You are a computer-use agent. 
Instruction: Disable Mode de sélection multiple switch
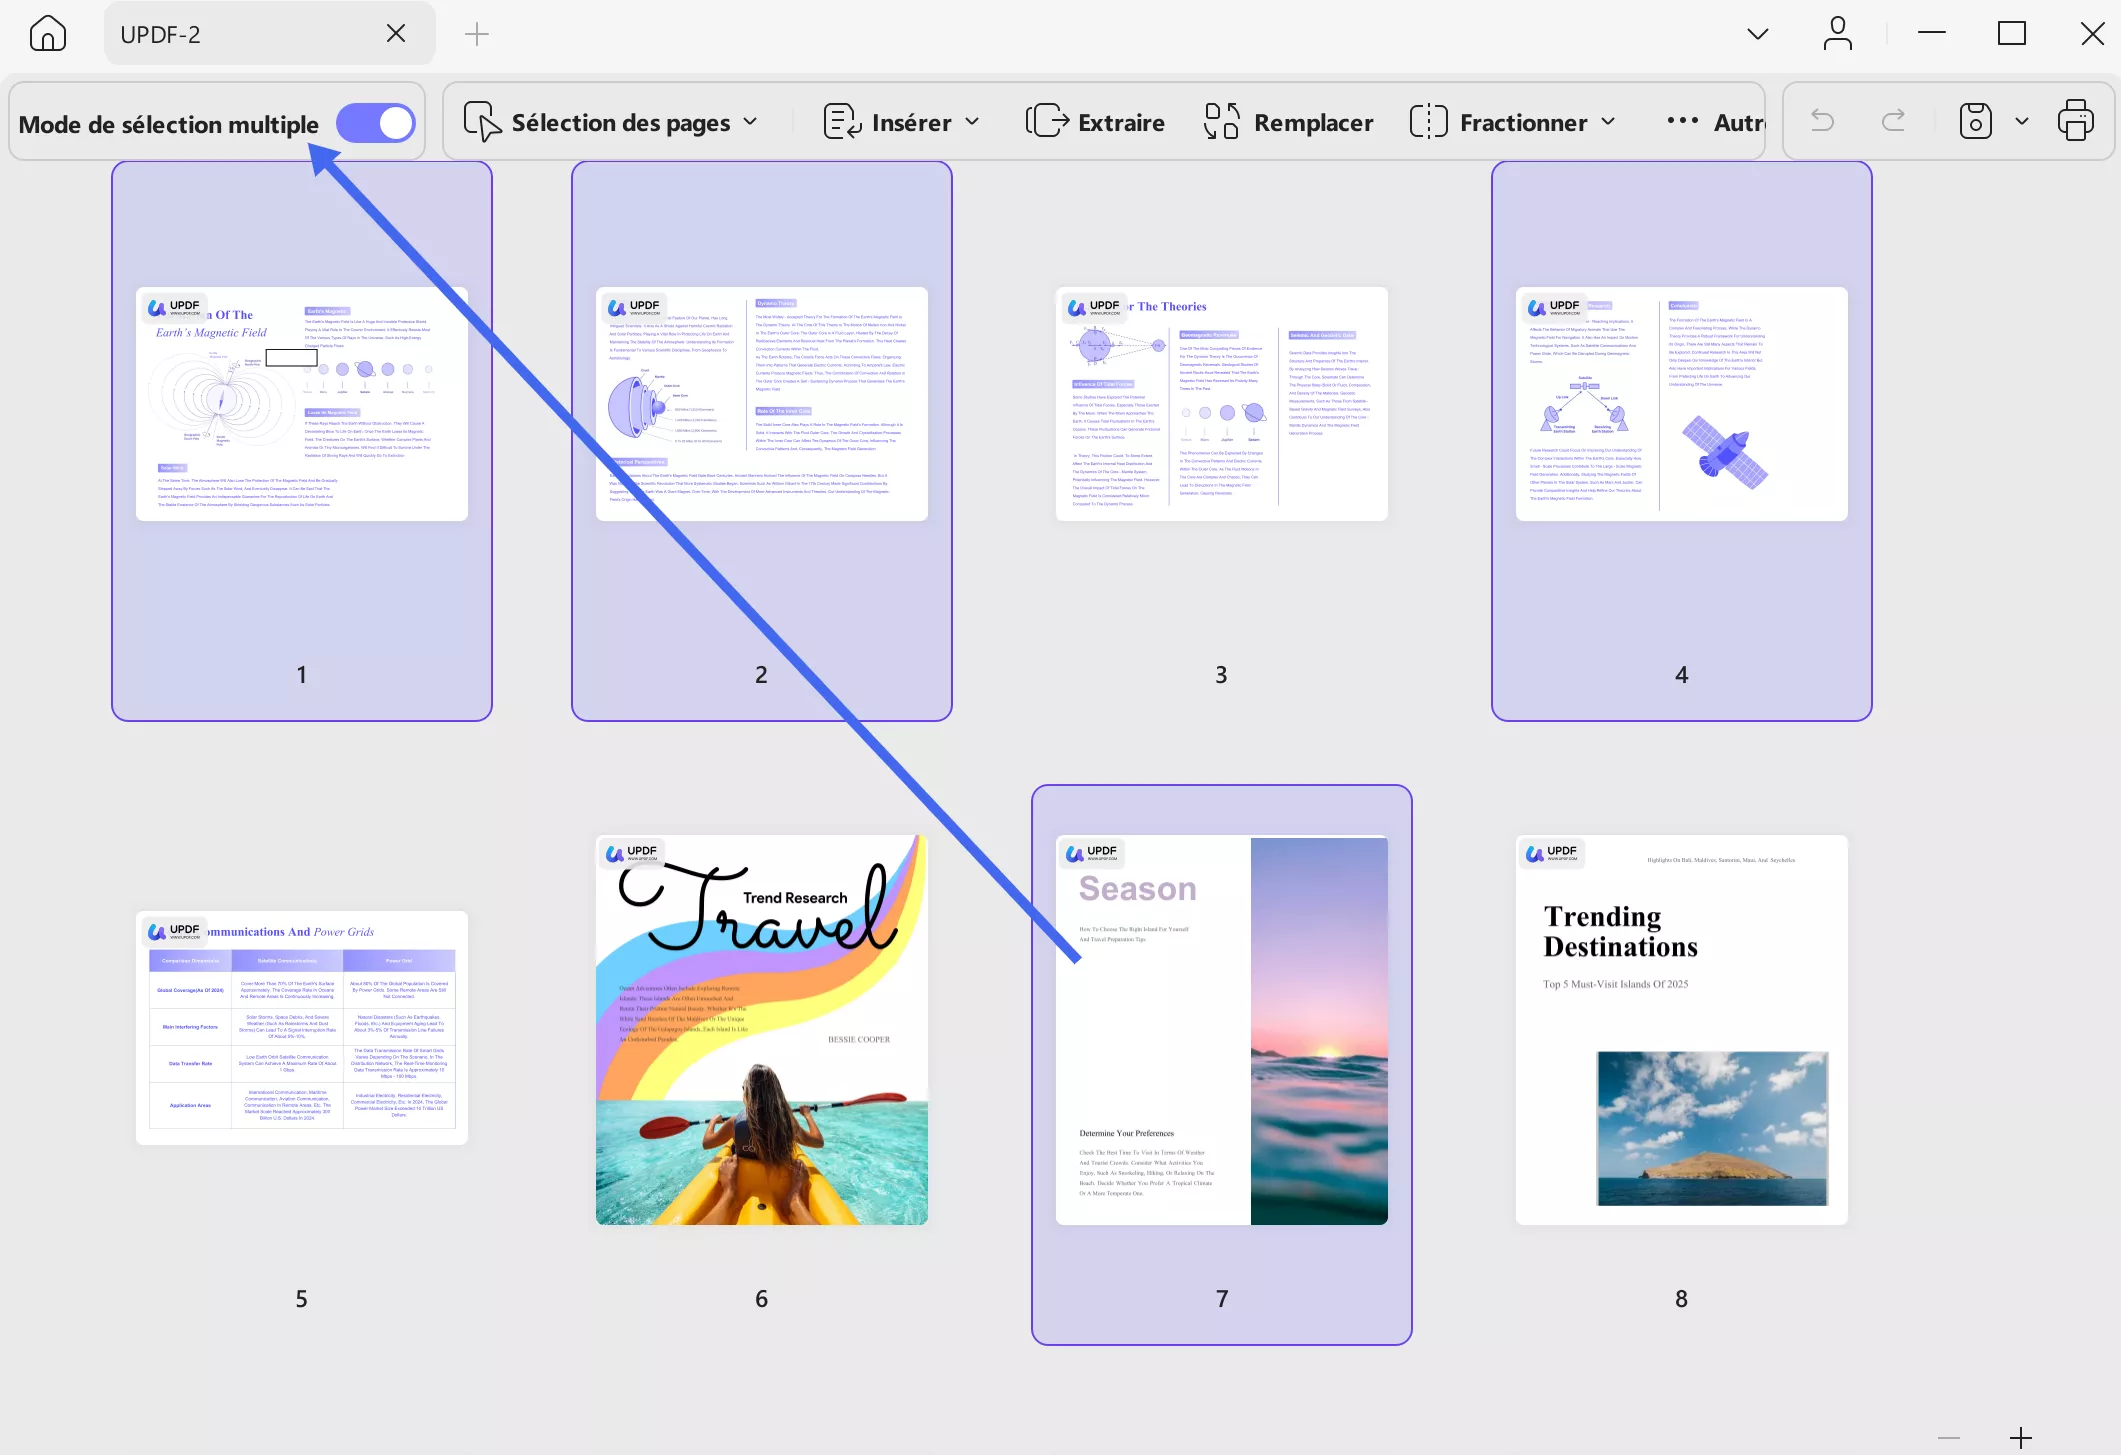pyautogui.click(x=376, y=124)
